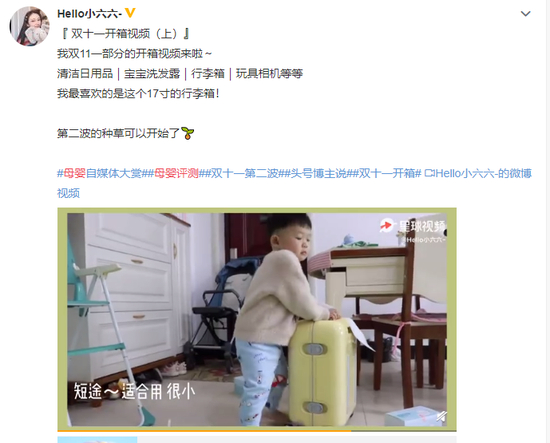
Task: Click the 星球视频 watermark logo in the video
Action: coord(412,226)
